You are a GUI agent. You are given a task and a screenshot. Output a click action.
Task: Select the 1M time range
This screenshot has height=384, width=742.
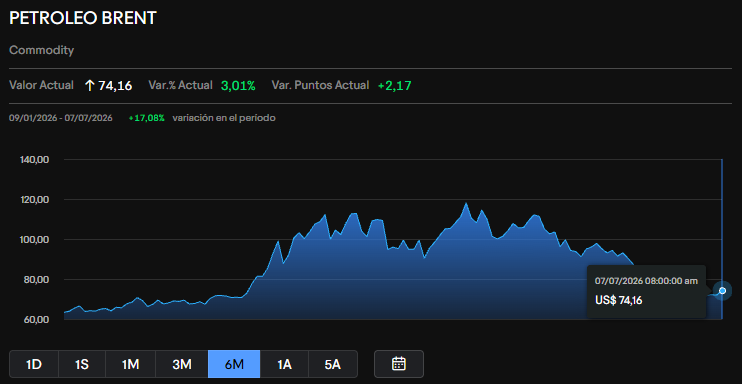(x=130, y=364)
